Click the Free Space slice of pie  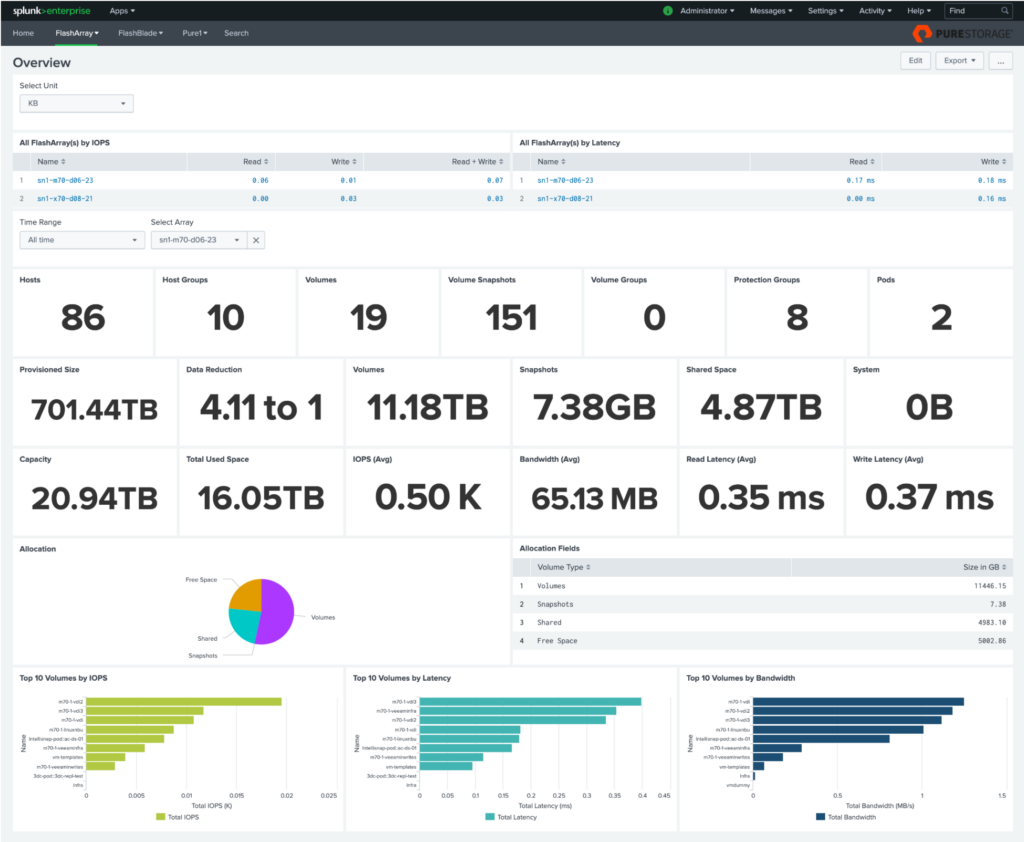(248, 595)
